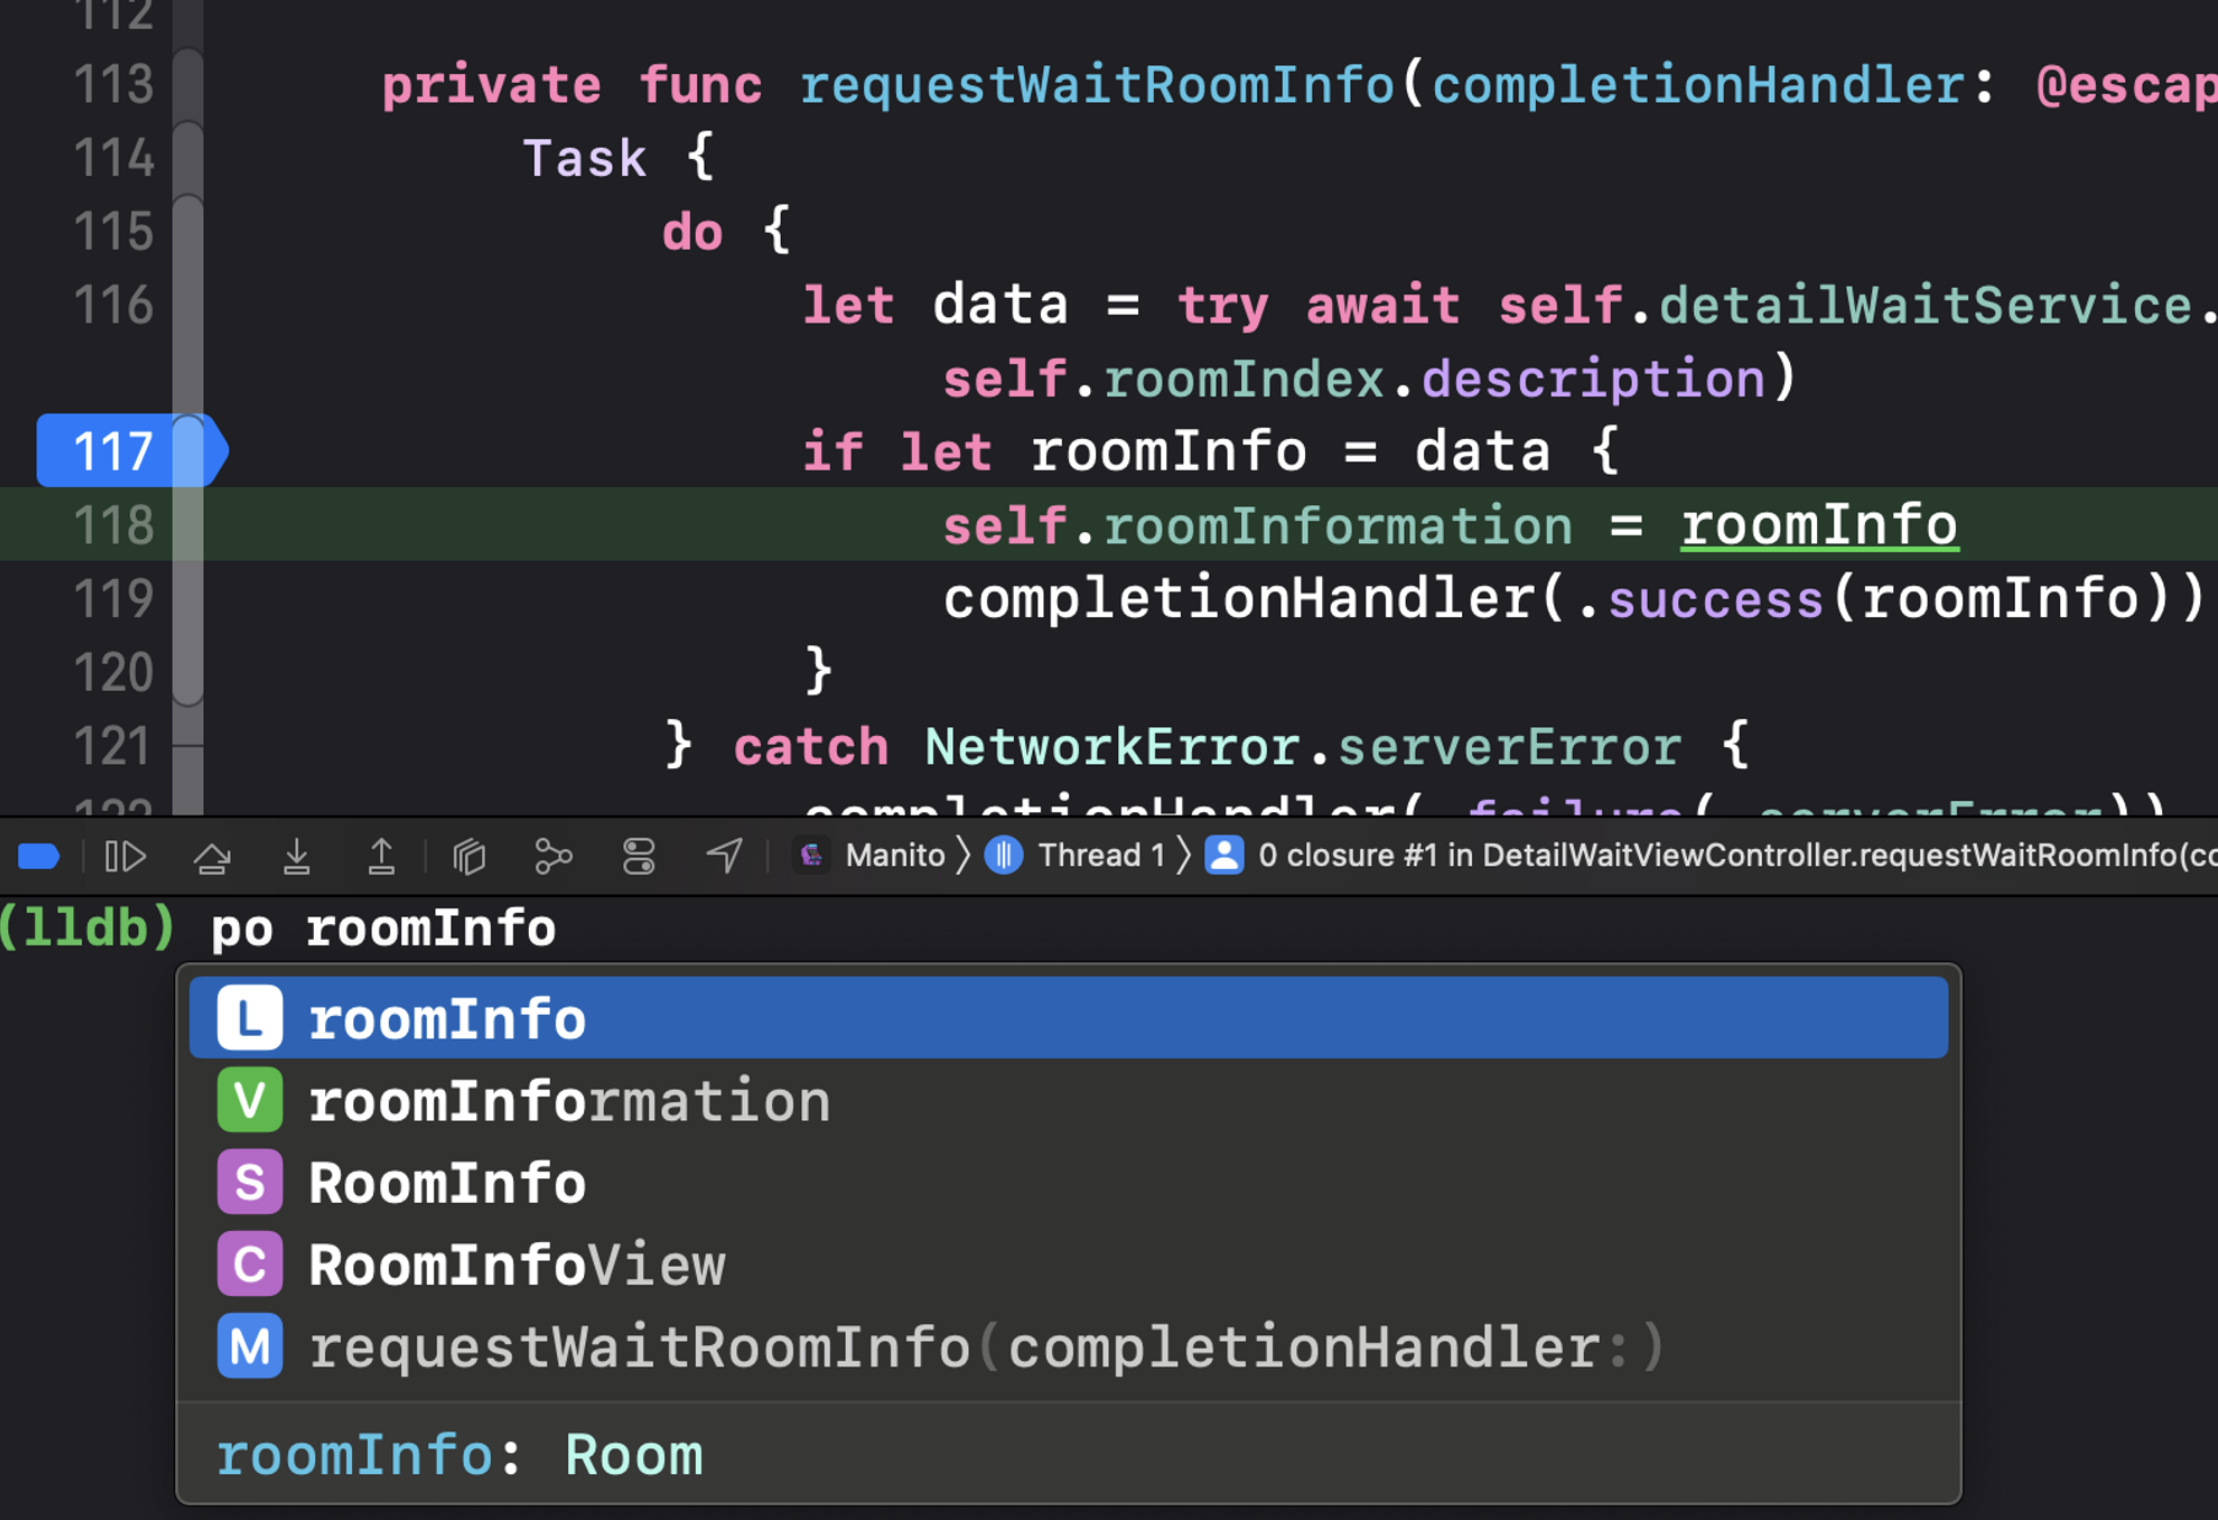
Task: Open Debug Memory Graph icon
Action: point(553,856)
